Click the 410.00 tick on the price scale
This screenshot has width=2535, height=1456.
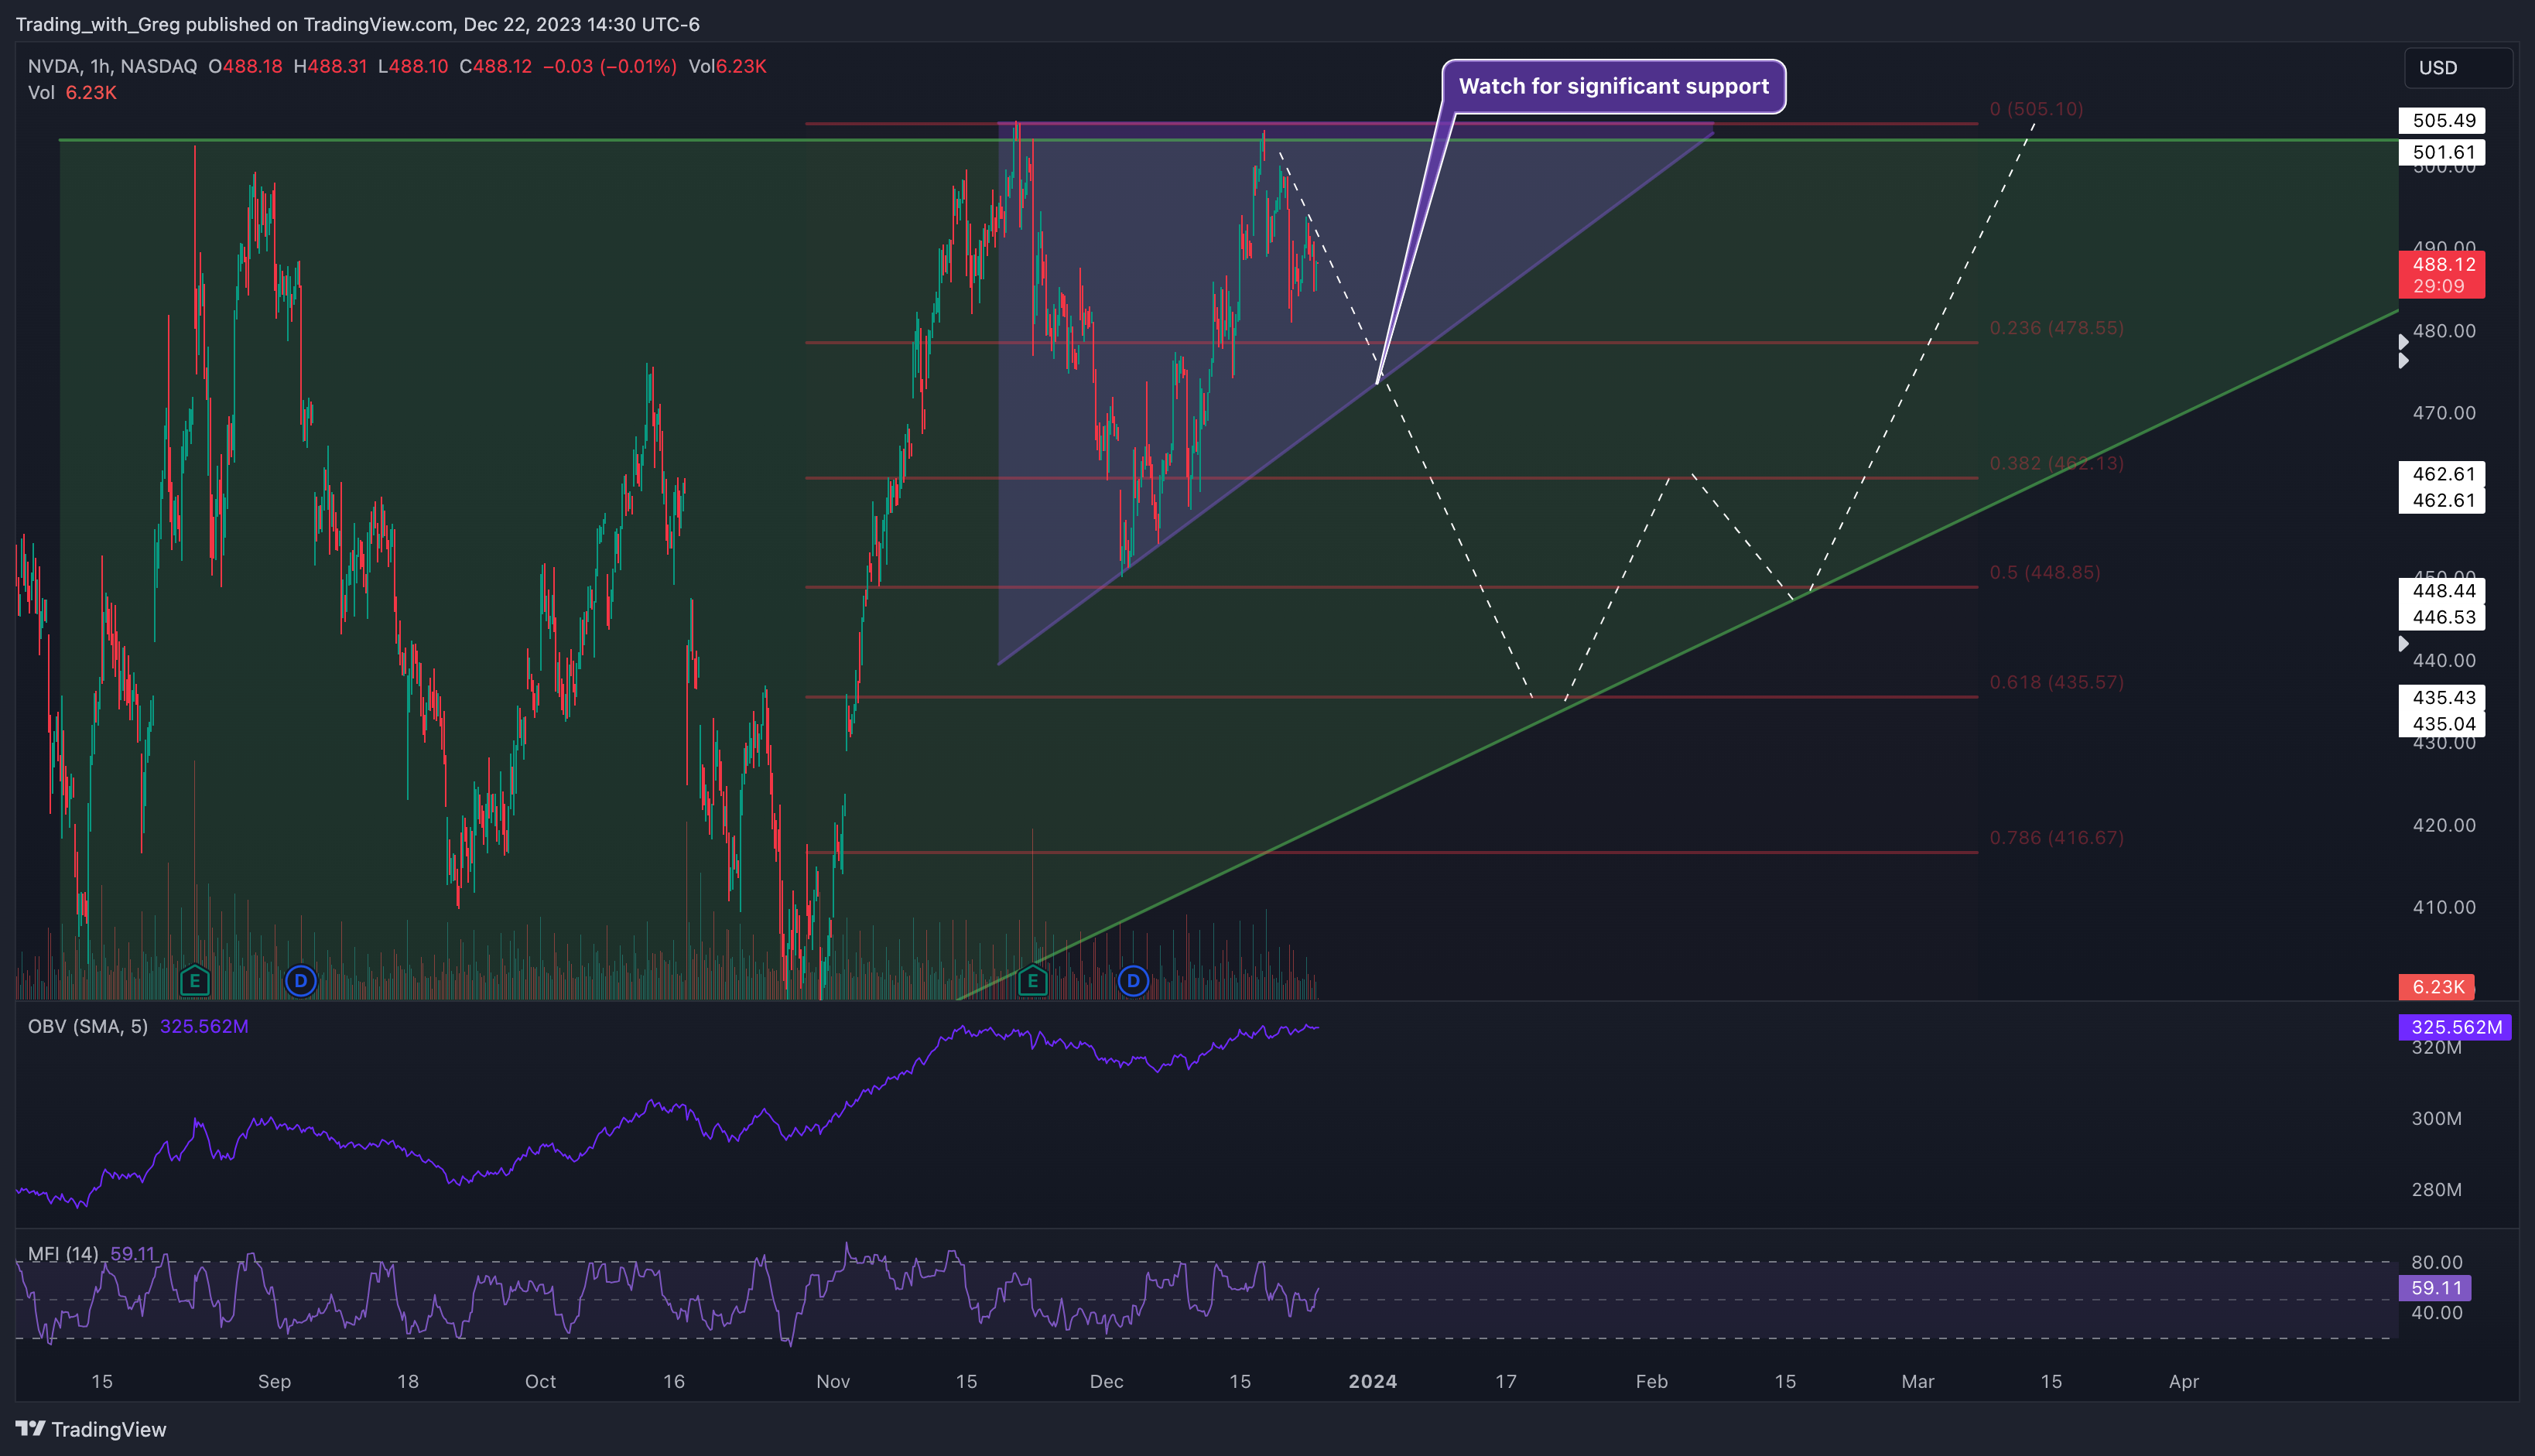(2443, 907)
